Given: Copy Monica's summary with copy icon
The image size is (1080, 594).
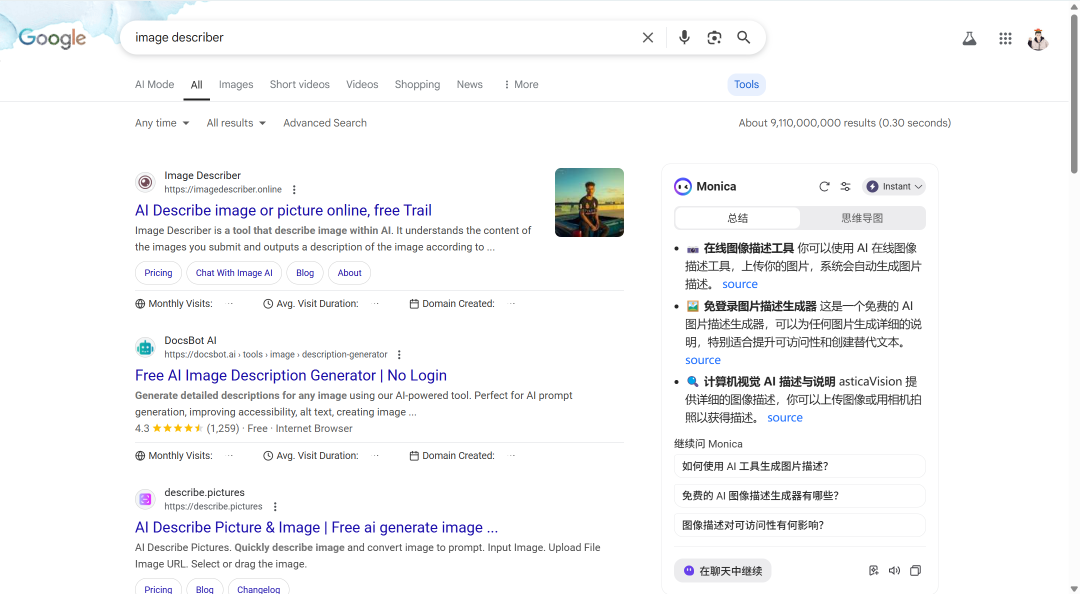Looking at the screenshot, I should (915, 571).
